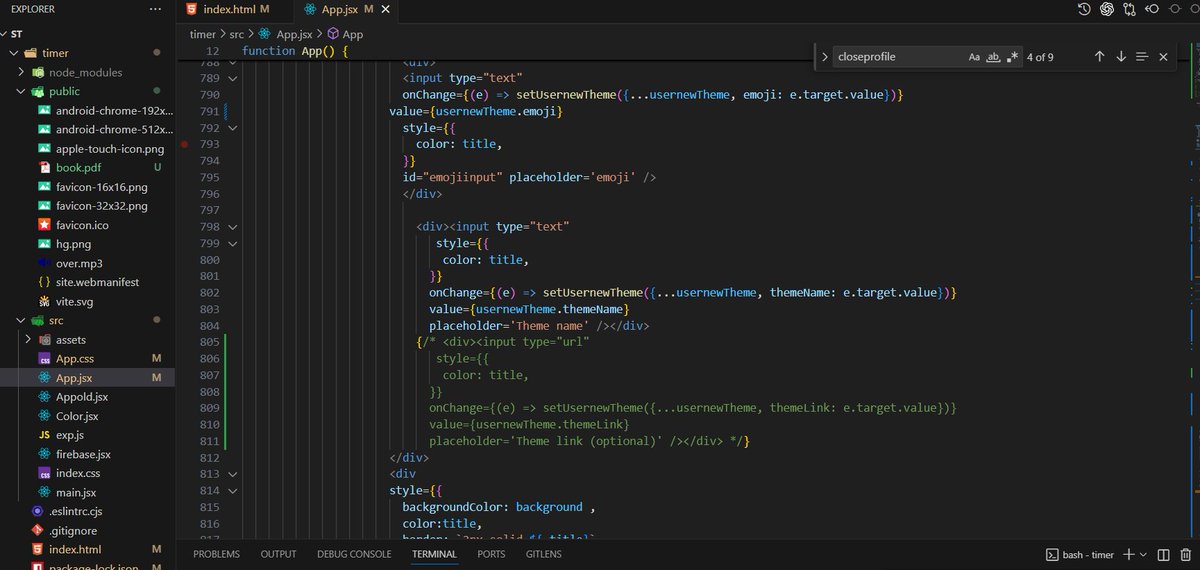Click the src breadcrumb segment
This screenshot has height=570, width=1200.
[236, 34]
